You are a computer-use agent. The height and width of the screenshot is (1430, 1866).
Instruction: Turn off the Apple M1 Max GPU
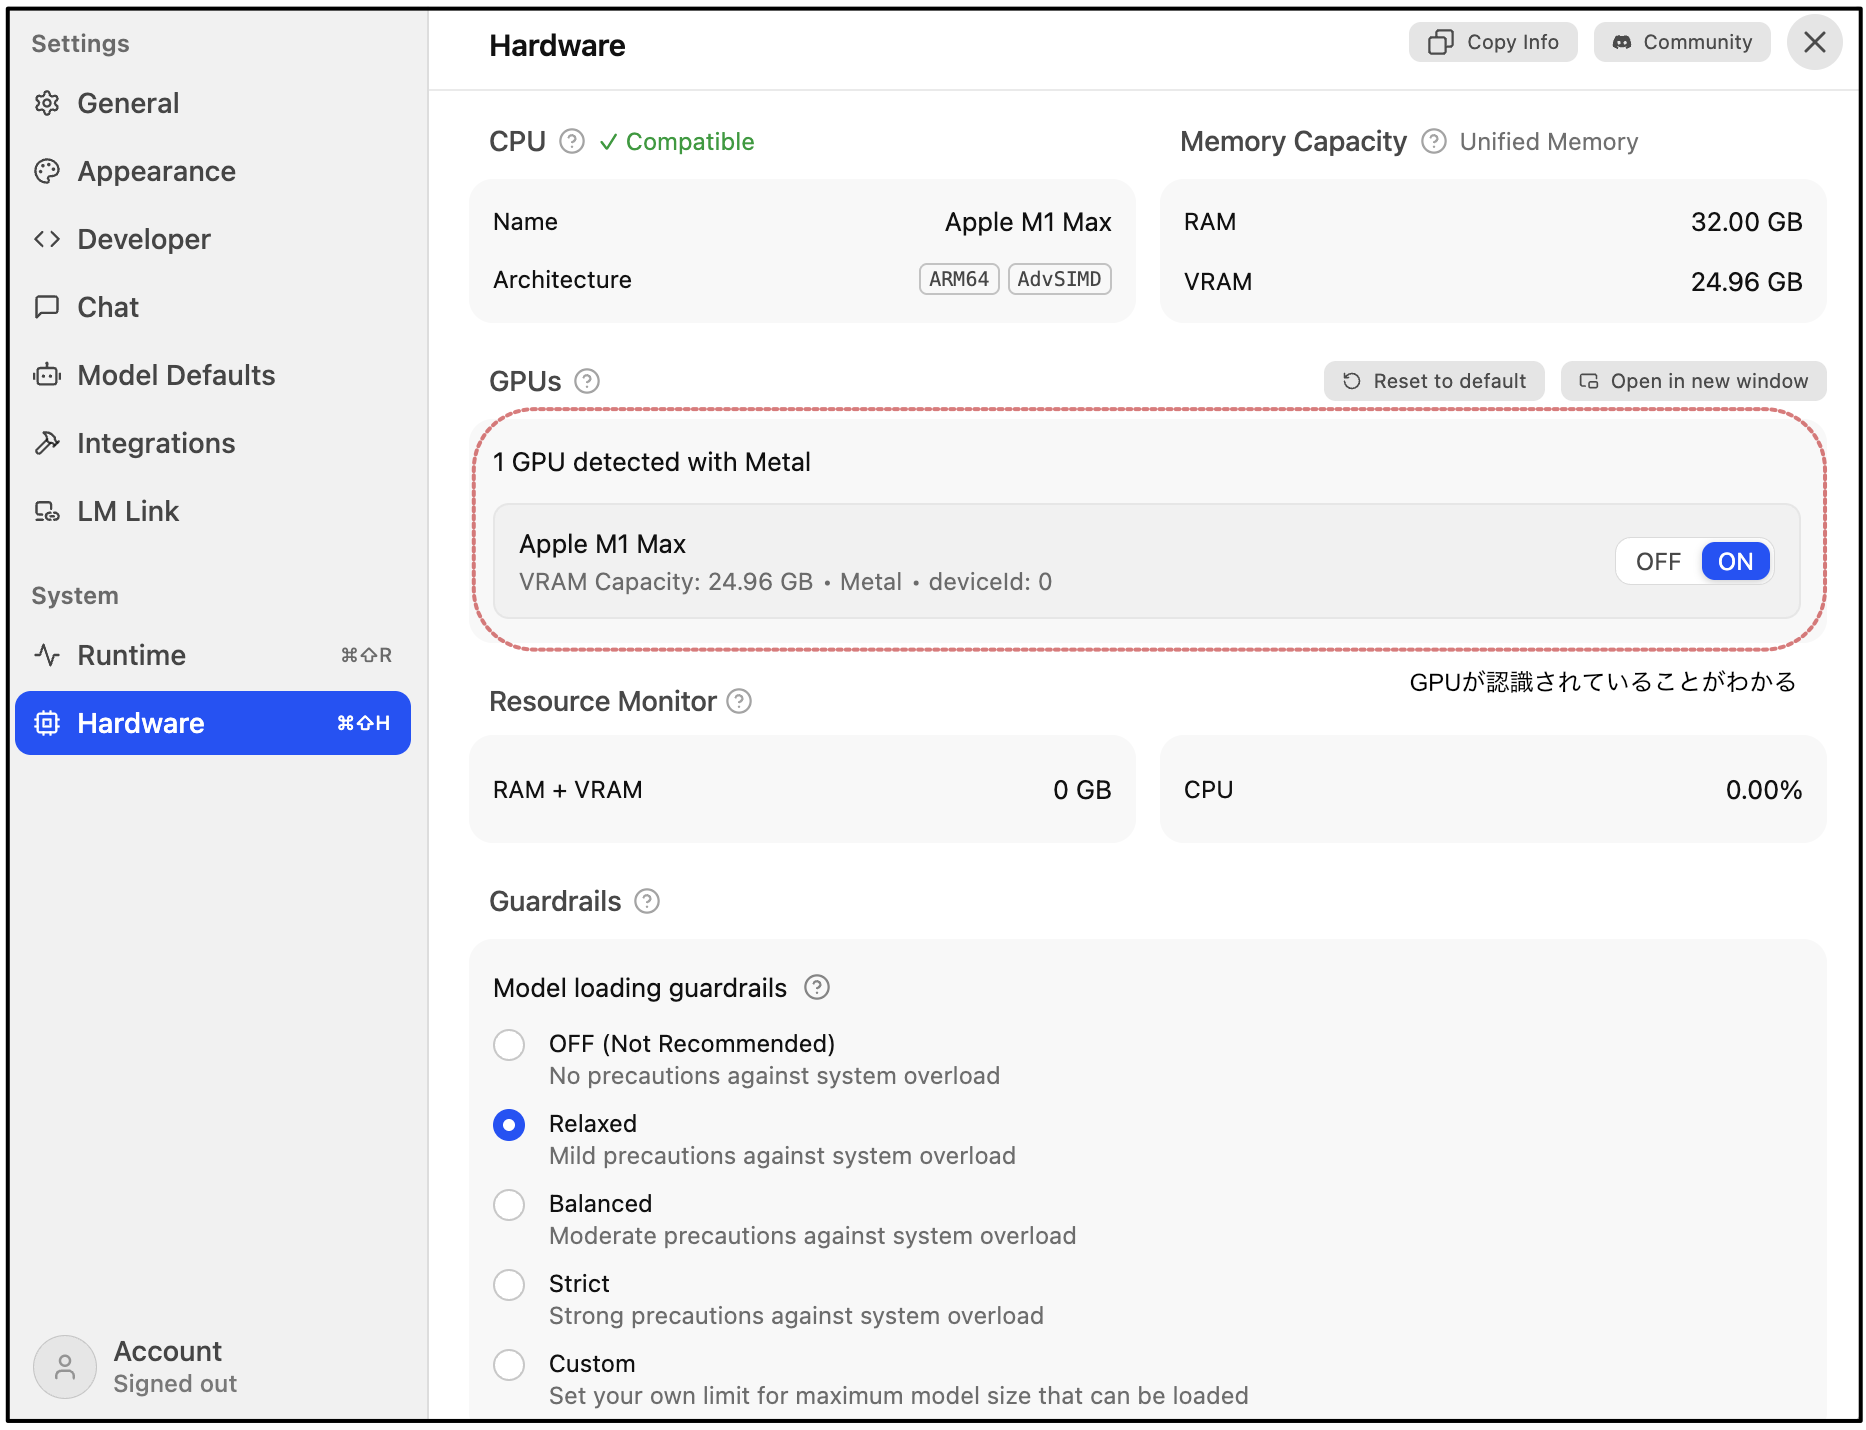point(1658,561)
